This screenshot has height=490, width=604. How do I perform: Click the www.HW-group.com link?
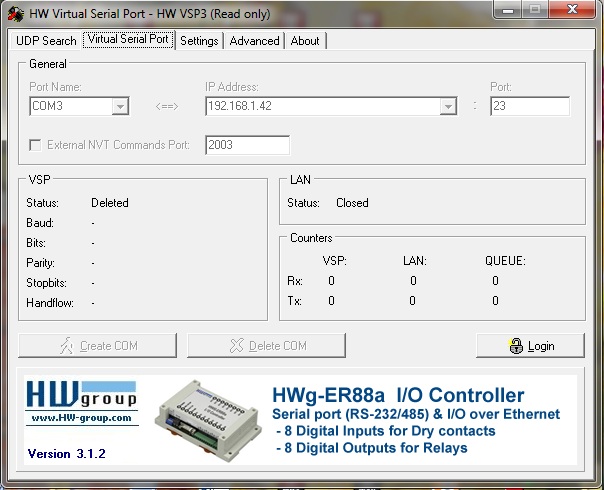pyautogui.click(x=81, y=418)
